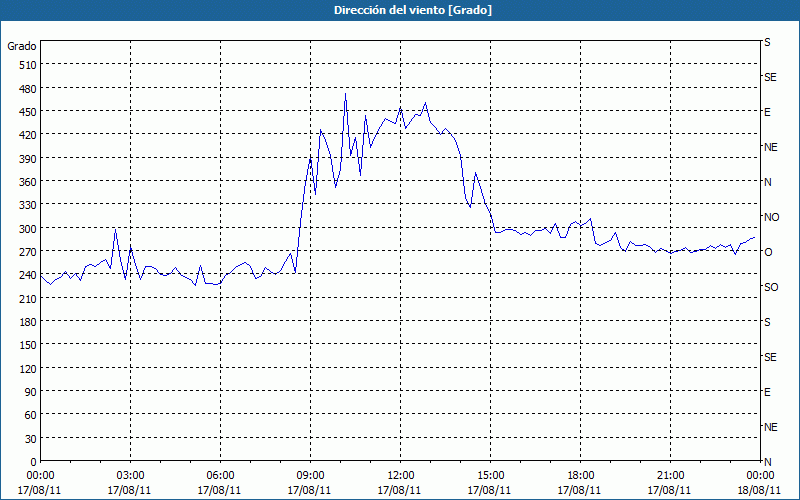This screenshot has height=500, width=800.
Task: Select the 510 value on the degree axis
Action: pos(28,65)
